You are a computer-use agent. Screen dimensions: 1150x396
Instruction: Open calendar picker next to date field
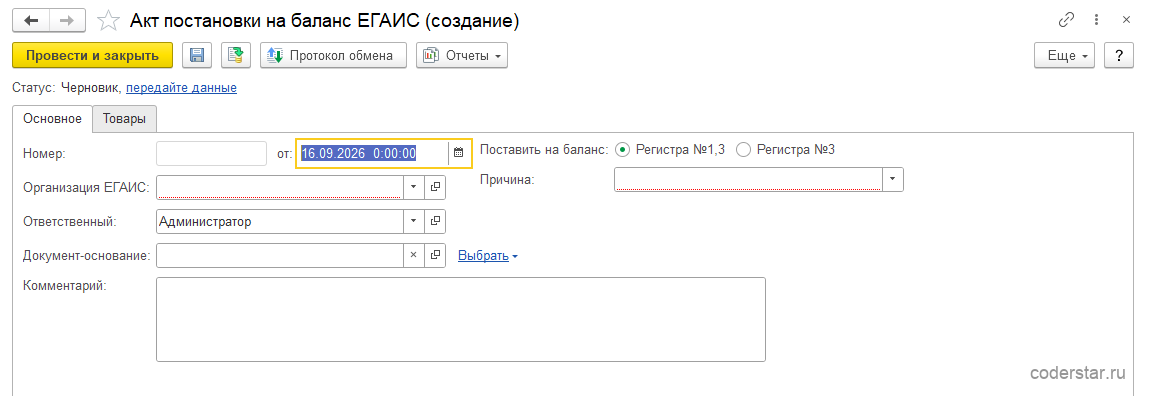click(458, 153)
